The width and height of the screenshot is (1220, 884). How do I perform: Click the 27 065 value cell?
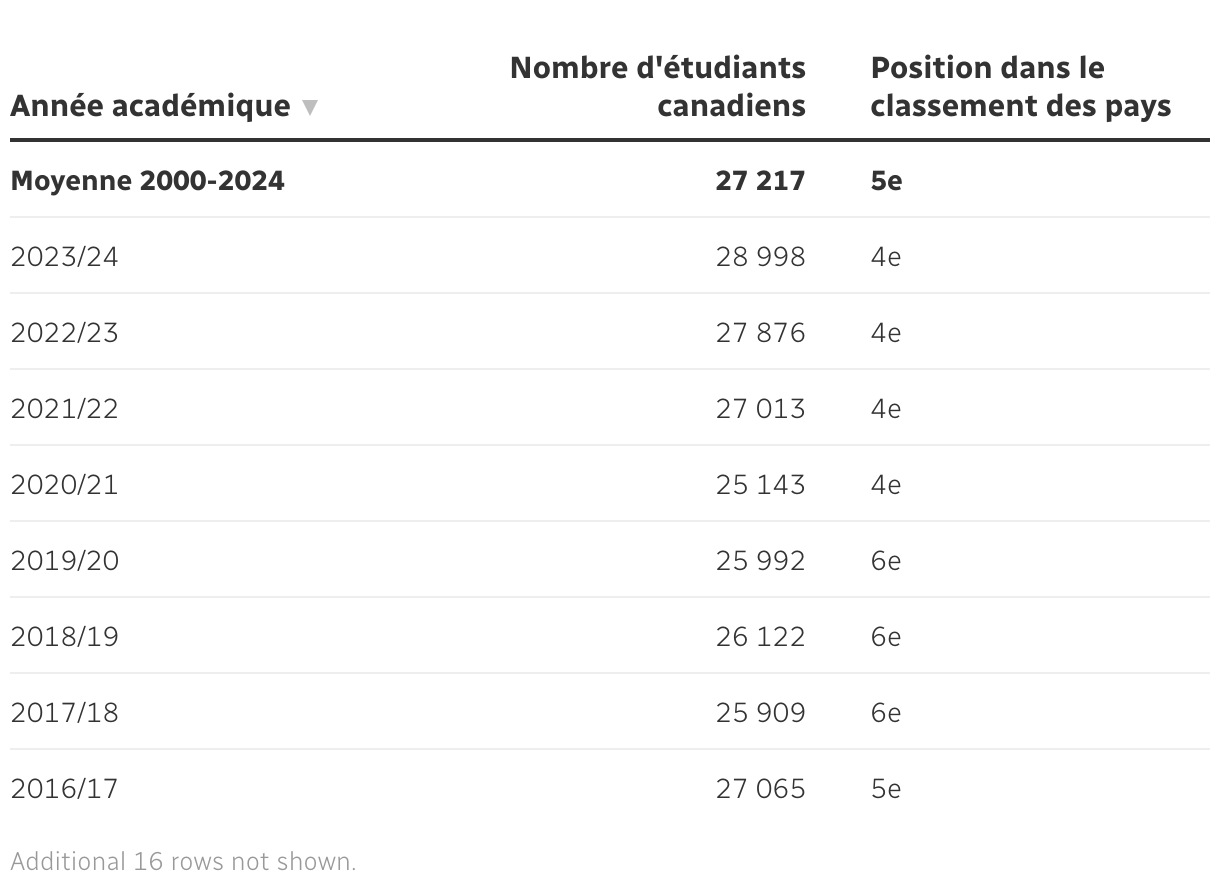point(761,789)
